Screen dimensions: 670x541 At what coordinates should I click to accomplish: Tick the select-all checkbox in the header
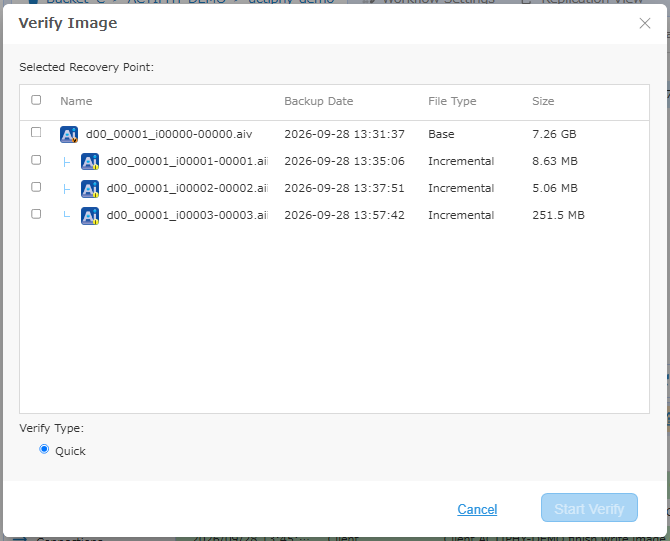36,100
